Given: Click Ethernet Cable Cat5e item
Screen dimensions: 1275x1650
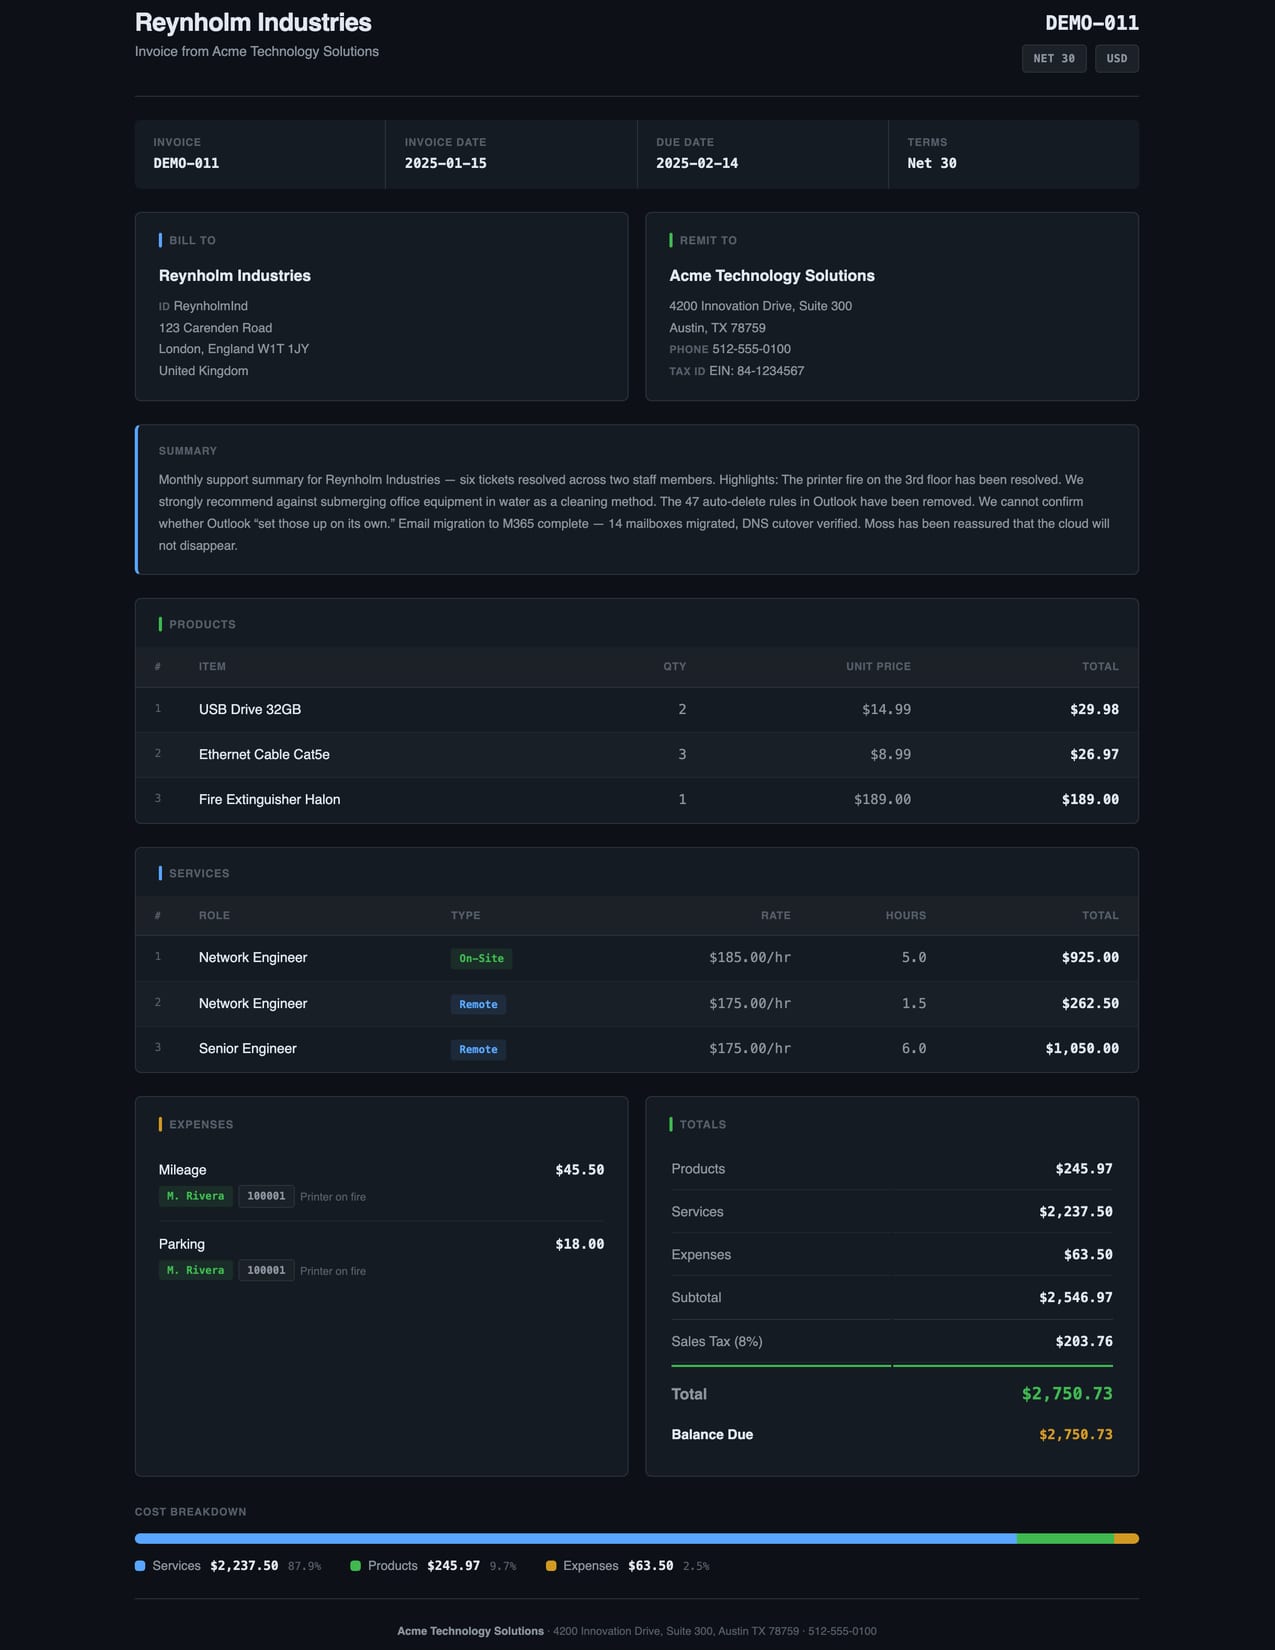Looking at the screenshot, I should 264,754.
